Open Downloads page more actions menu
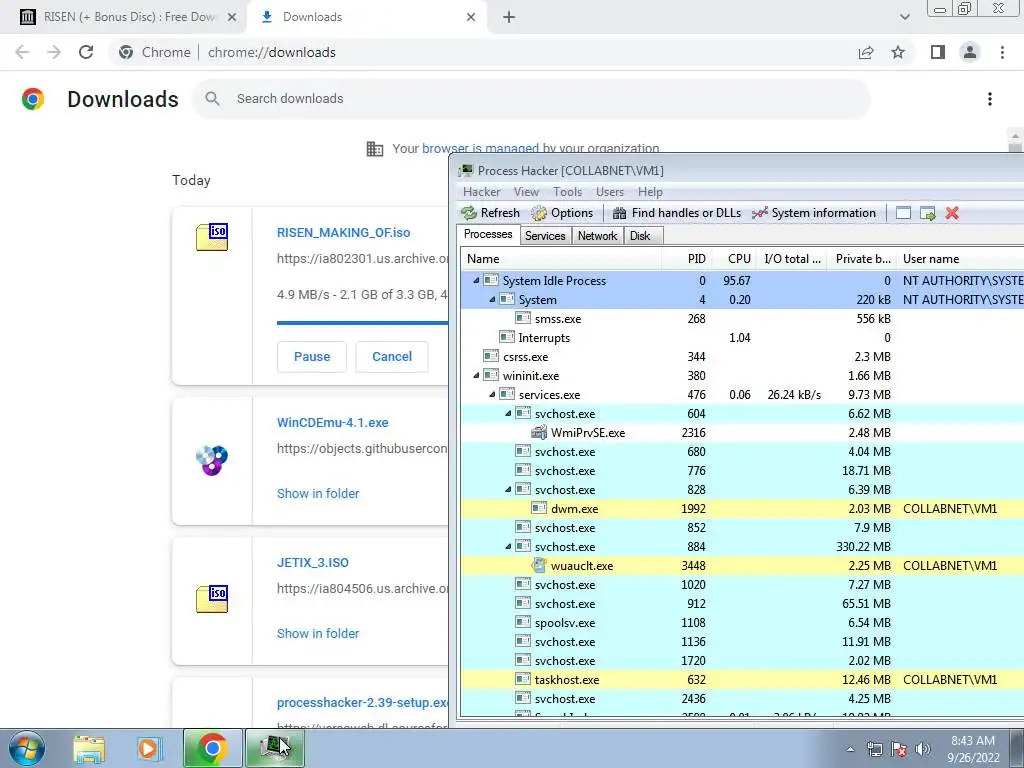Image resolution: width=1024 pixels, height=768 pixels. (990, 99)
